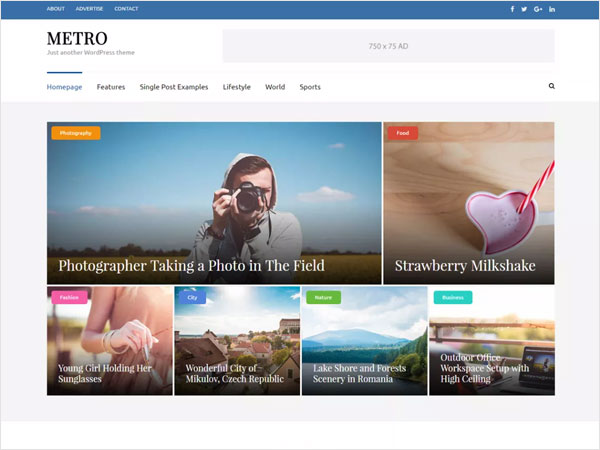Screen dimensions: 600x450
Task: Click the Advertise link in top bar
Action: pos(89,9)
